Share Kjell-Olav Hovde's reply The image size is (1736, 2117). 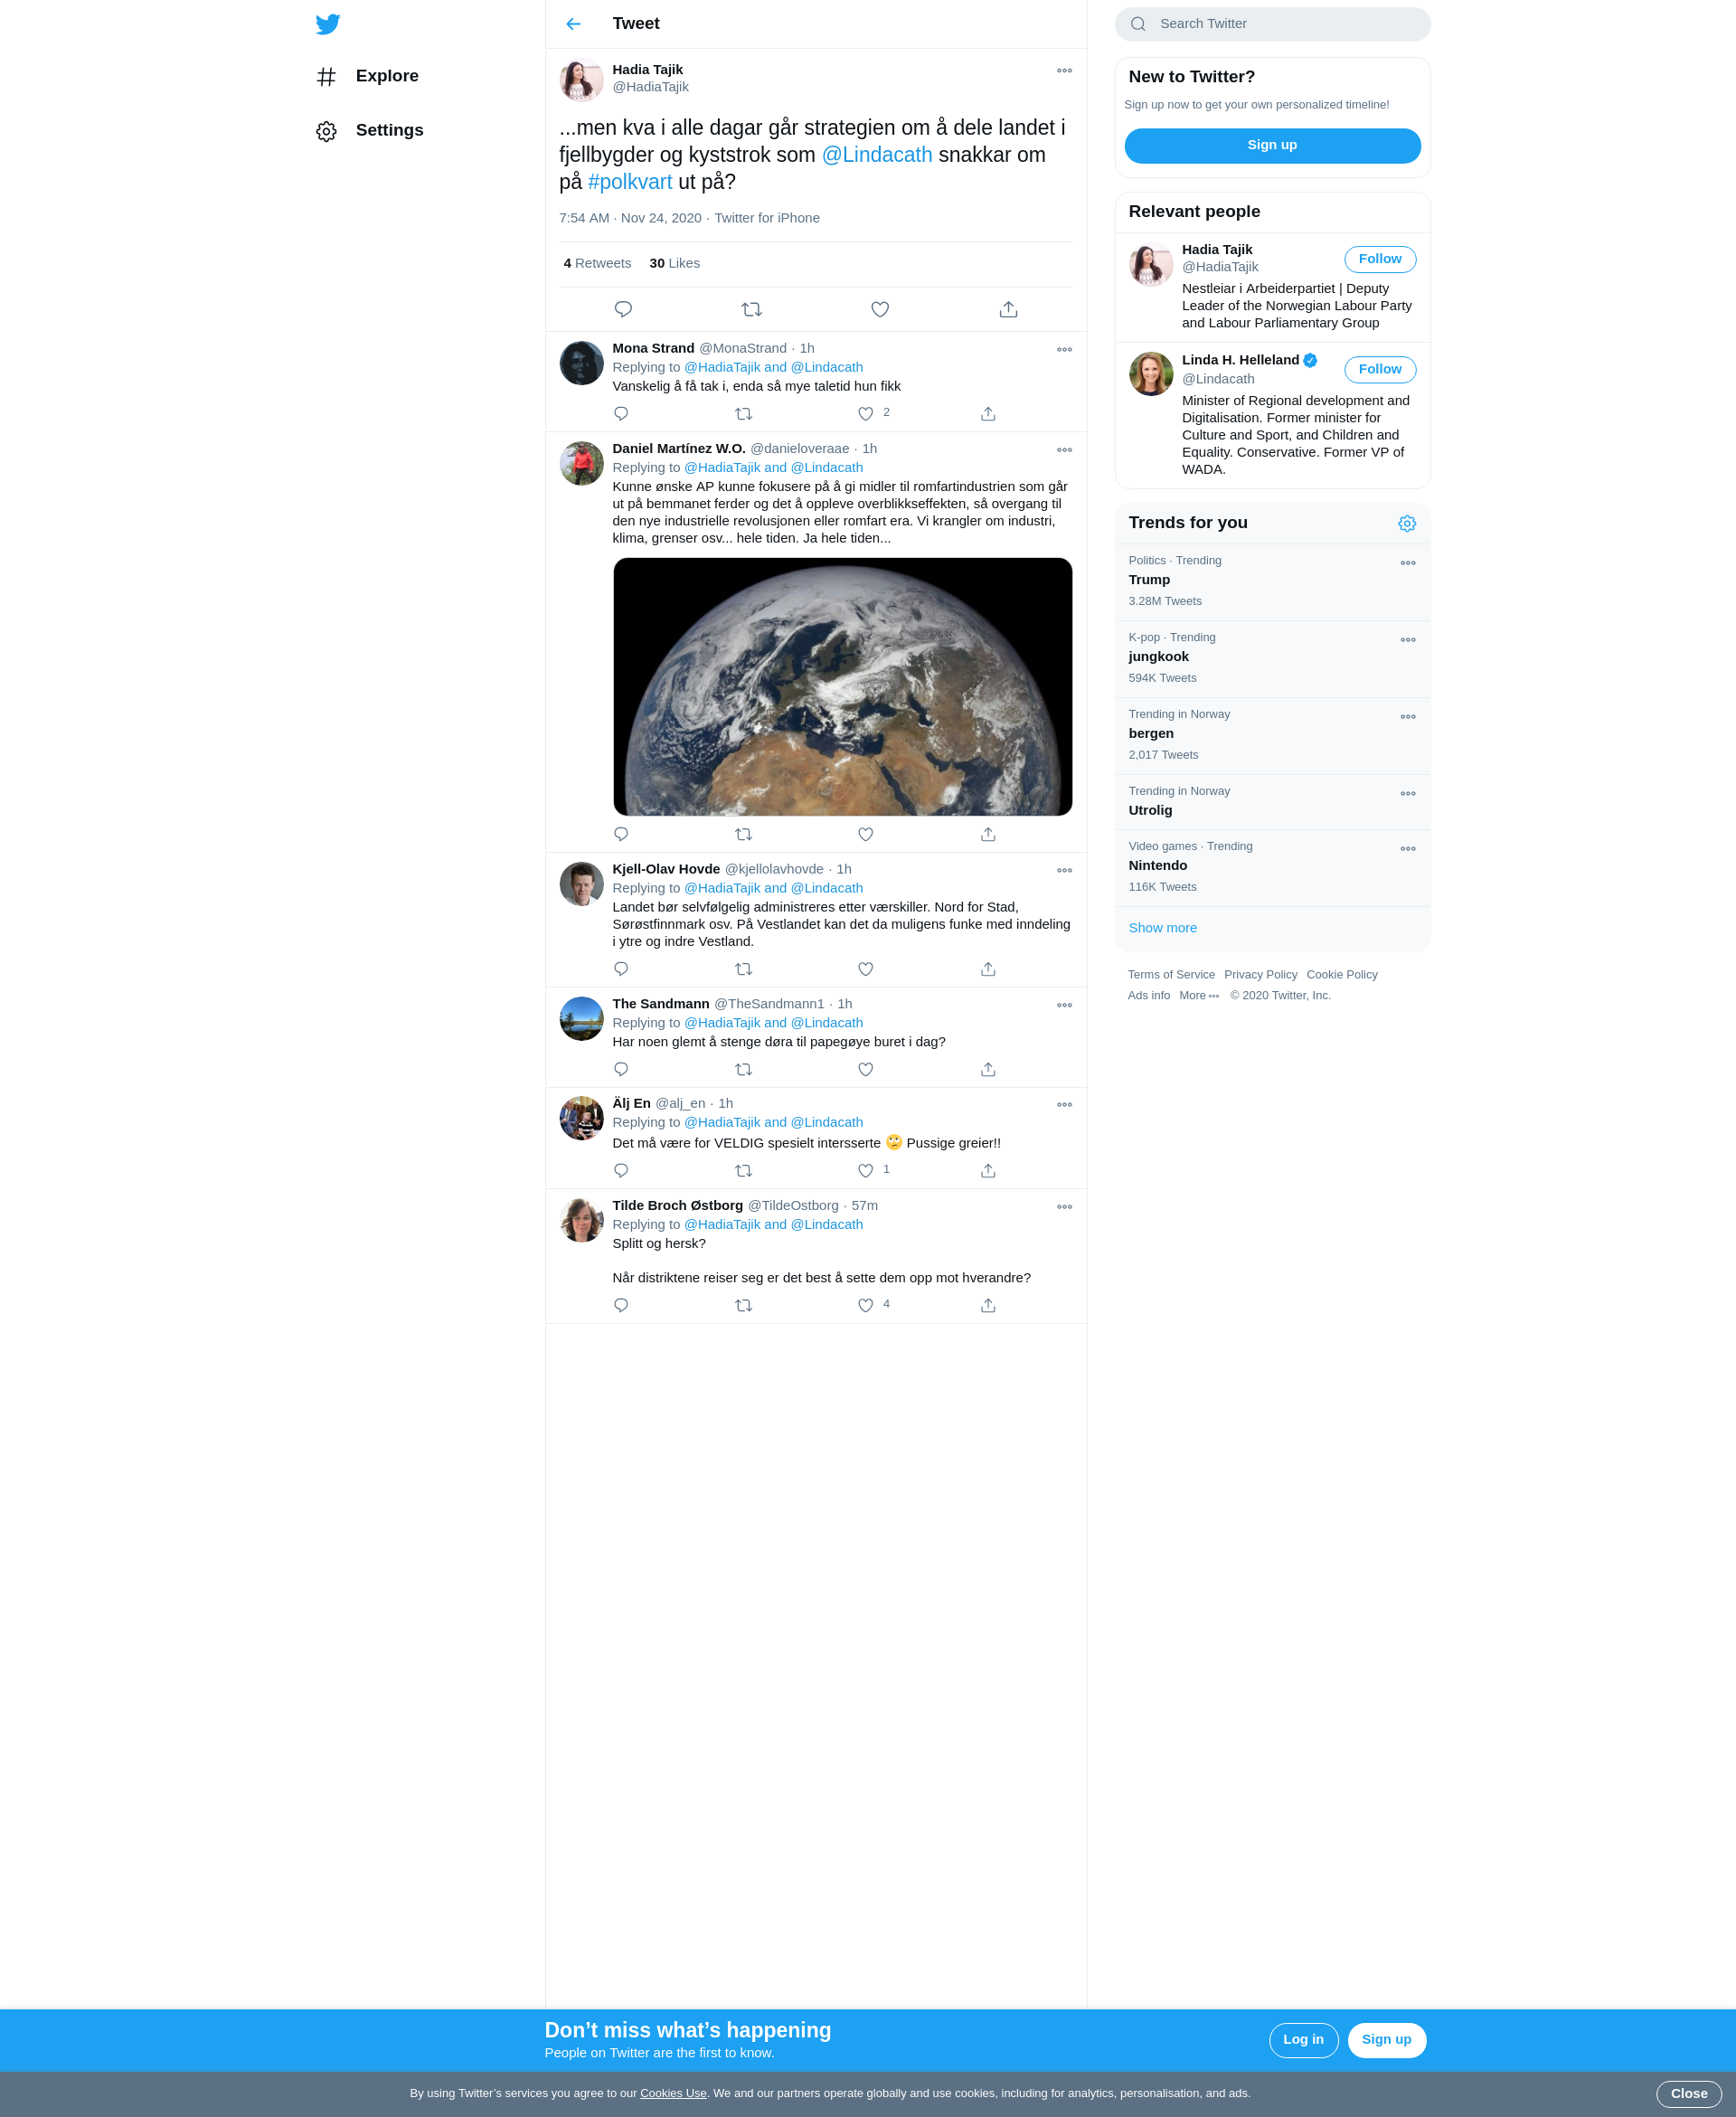[988, 969]
